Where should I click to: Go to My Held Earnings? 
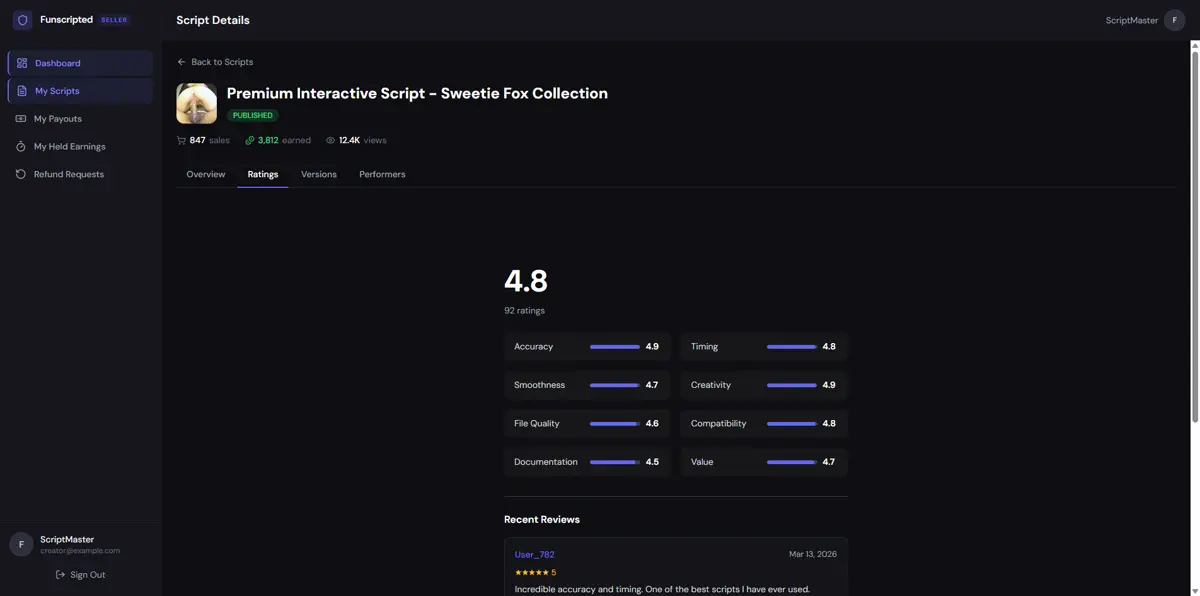(x=80, y=146)
